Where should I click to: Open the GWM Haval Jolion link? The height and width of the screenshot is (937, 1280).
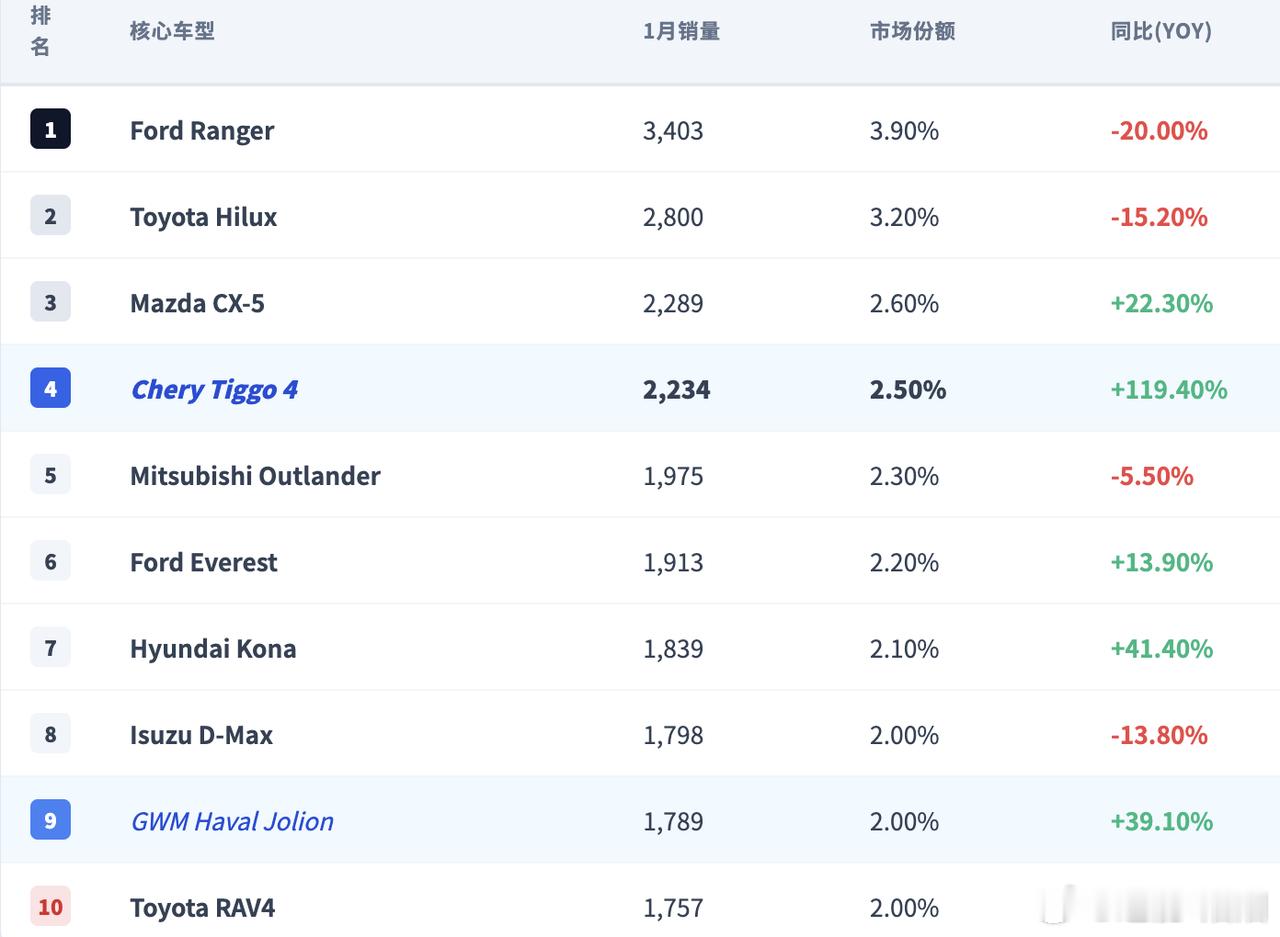232,821
